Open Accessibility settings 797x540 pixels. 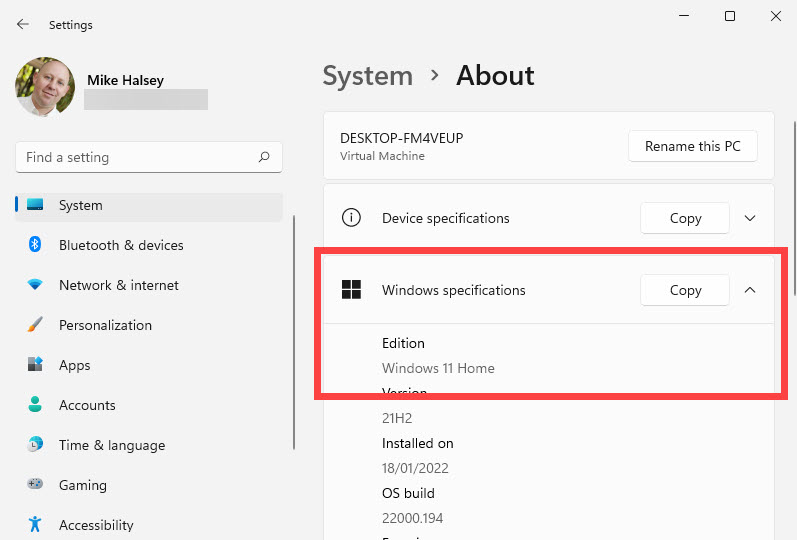(148, 525)
